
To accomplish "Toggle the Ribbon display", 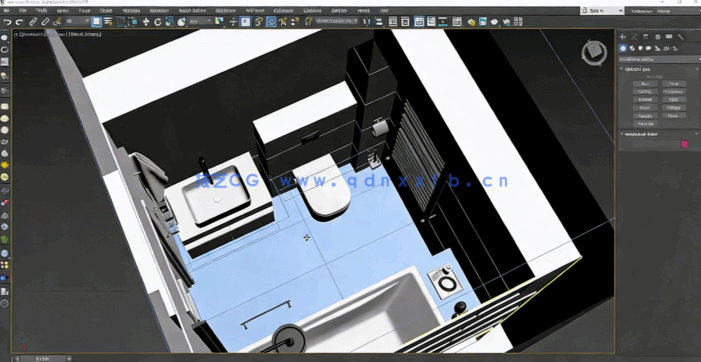I will pos(419,21).
